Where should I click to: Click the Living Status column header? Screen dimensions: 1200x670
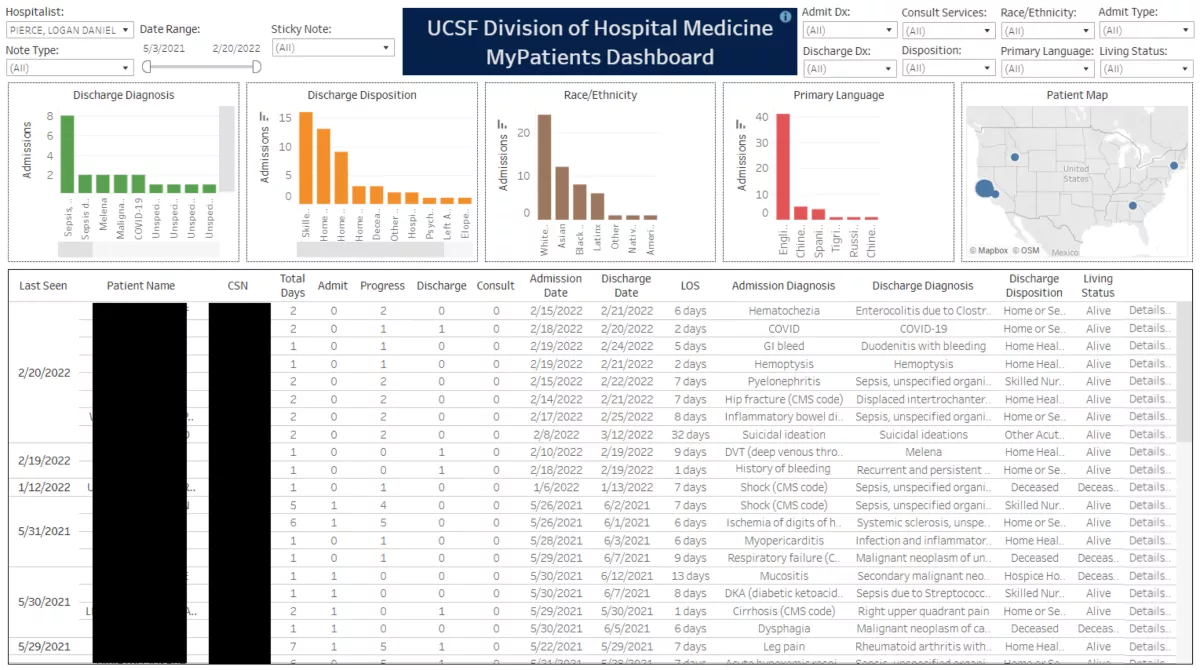click(1098, 286)
